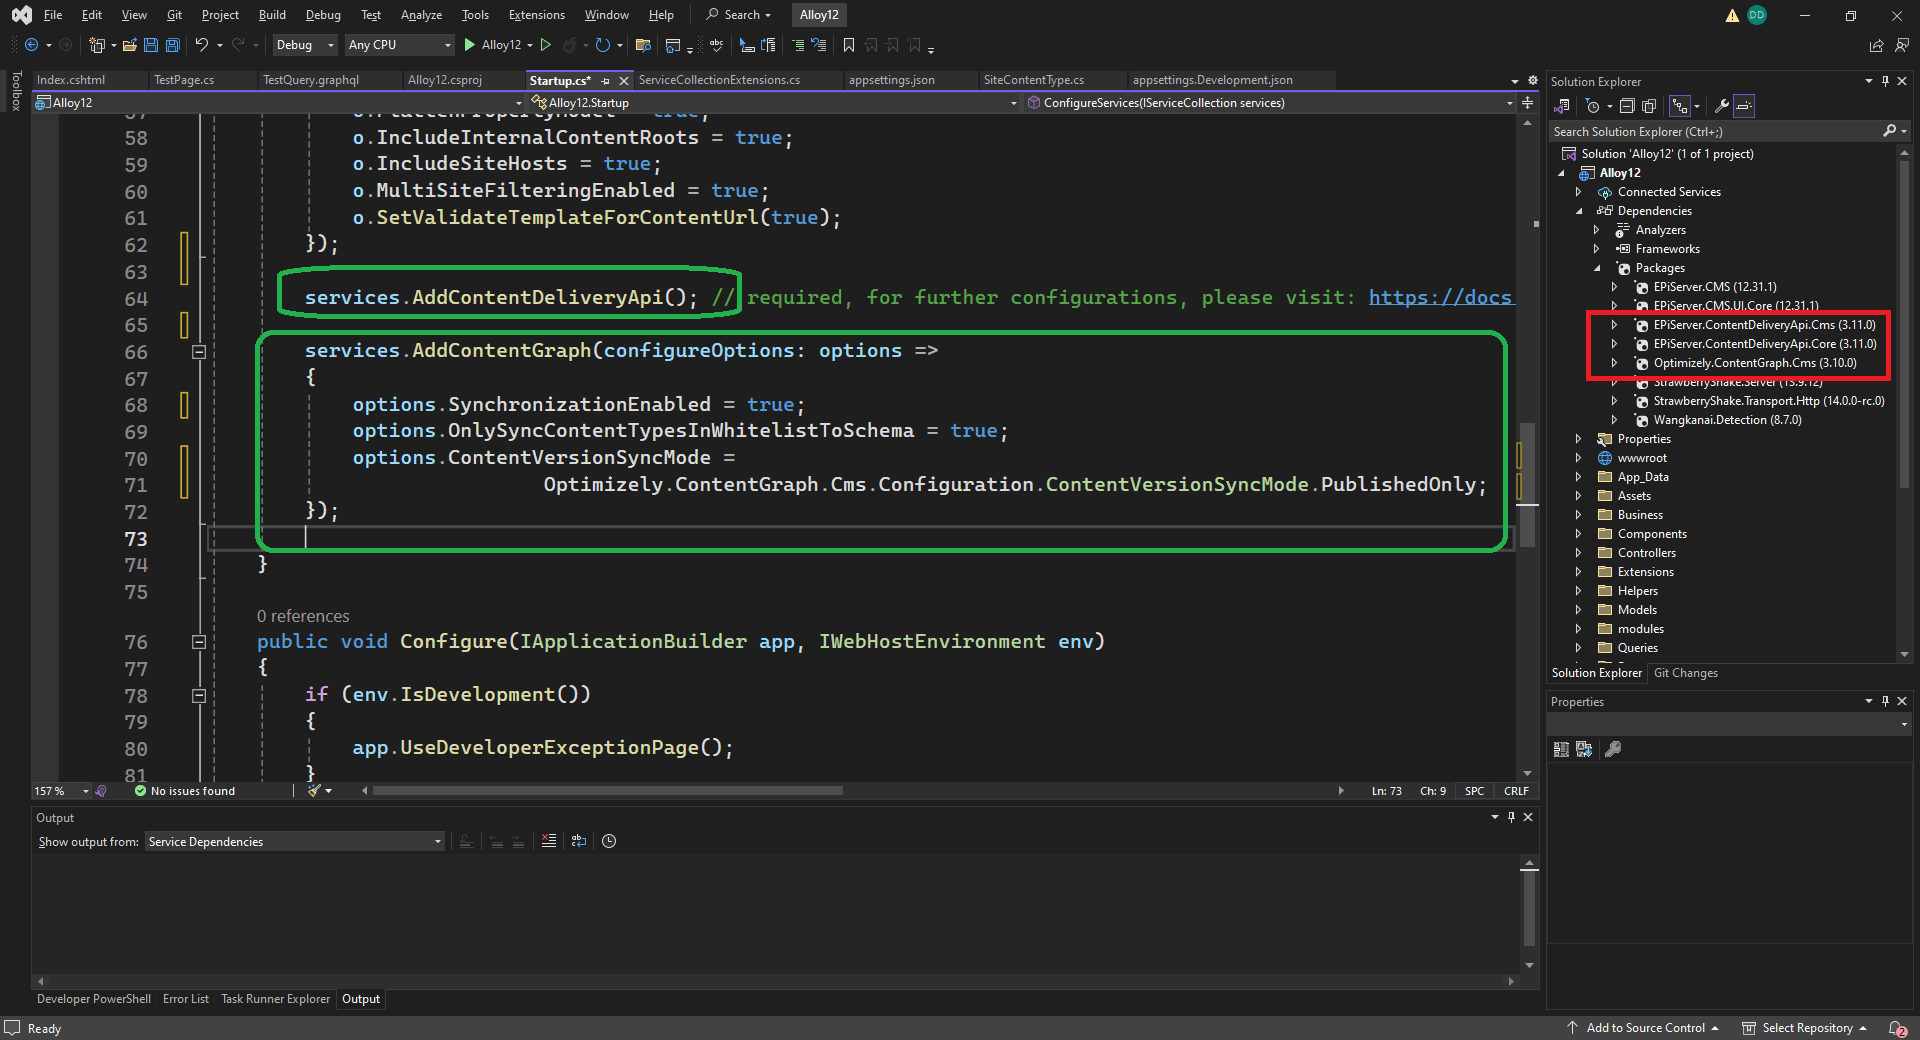
Task: Toggle word wrap in Output panel
Action: 579,841
